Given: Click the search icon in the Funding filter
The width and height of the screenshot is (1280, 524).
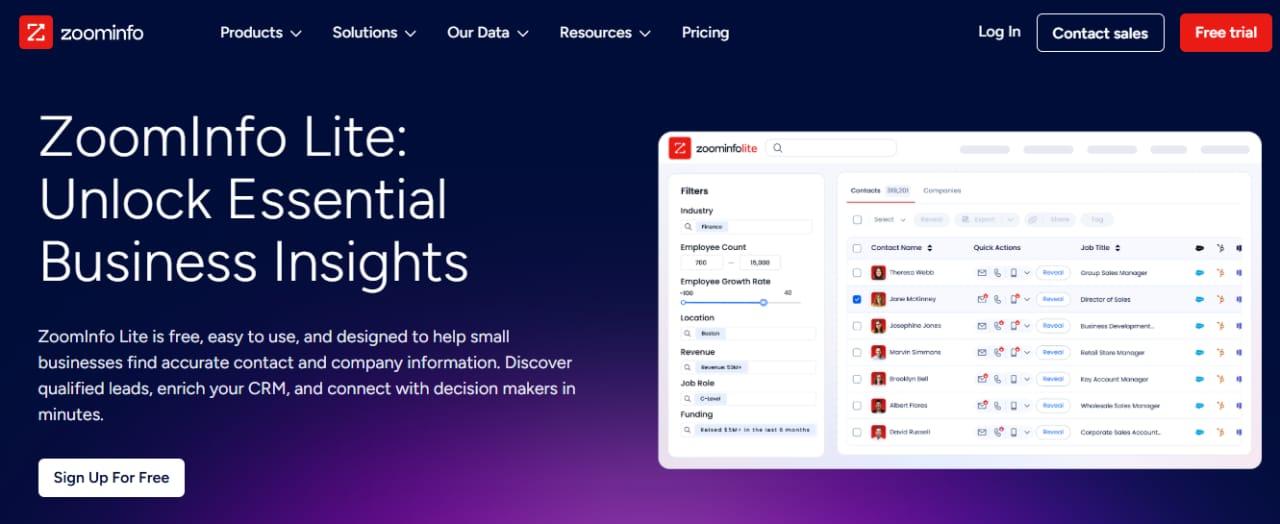Looking at the screenshot, I should coord(688,430).
